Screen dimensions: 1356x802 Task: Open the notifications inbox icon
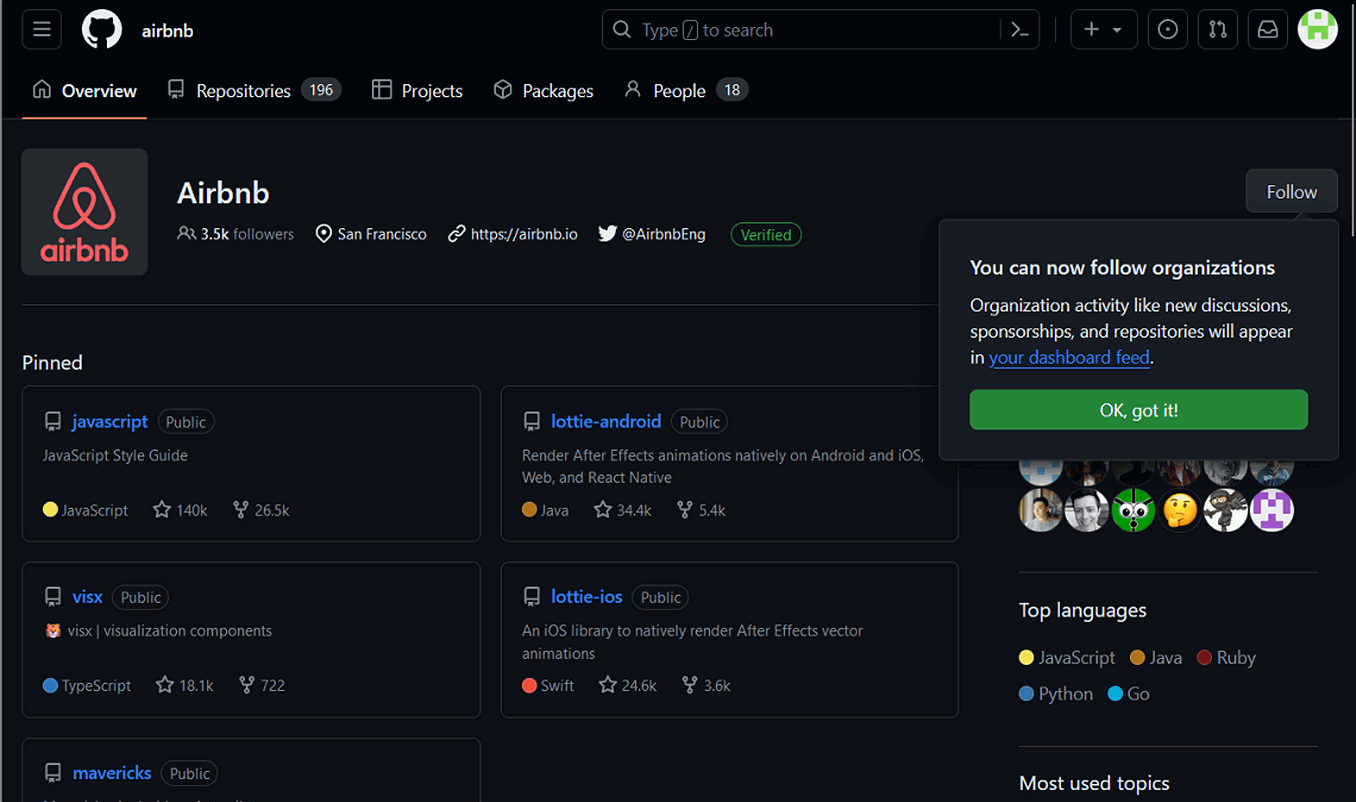pos(1267,30)
